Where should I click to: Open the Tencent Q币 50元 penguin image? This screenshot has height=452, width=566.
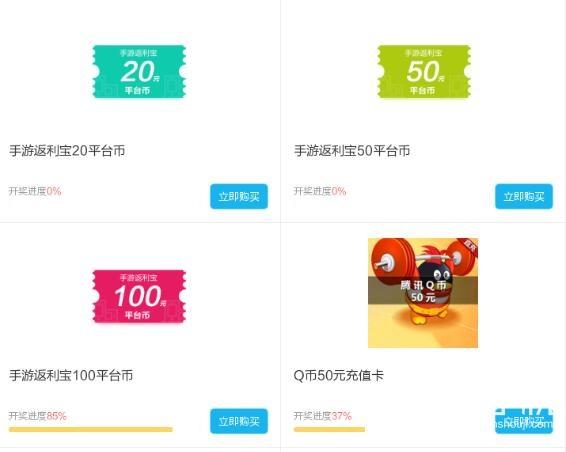pos(423,293)
